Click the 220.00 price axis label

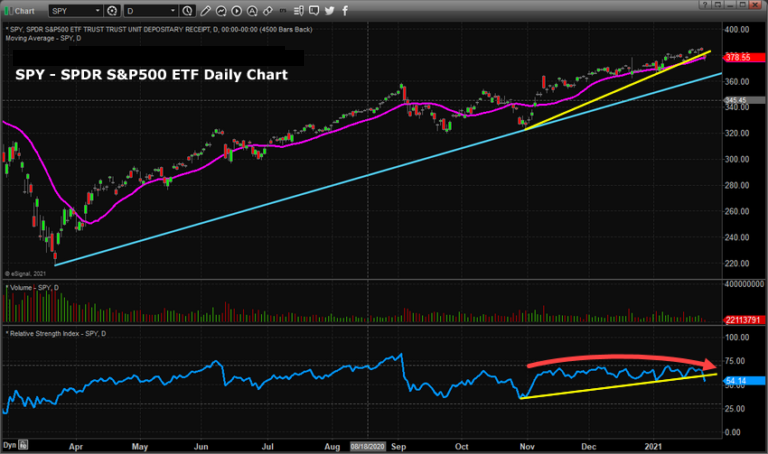737,263
